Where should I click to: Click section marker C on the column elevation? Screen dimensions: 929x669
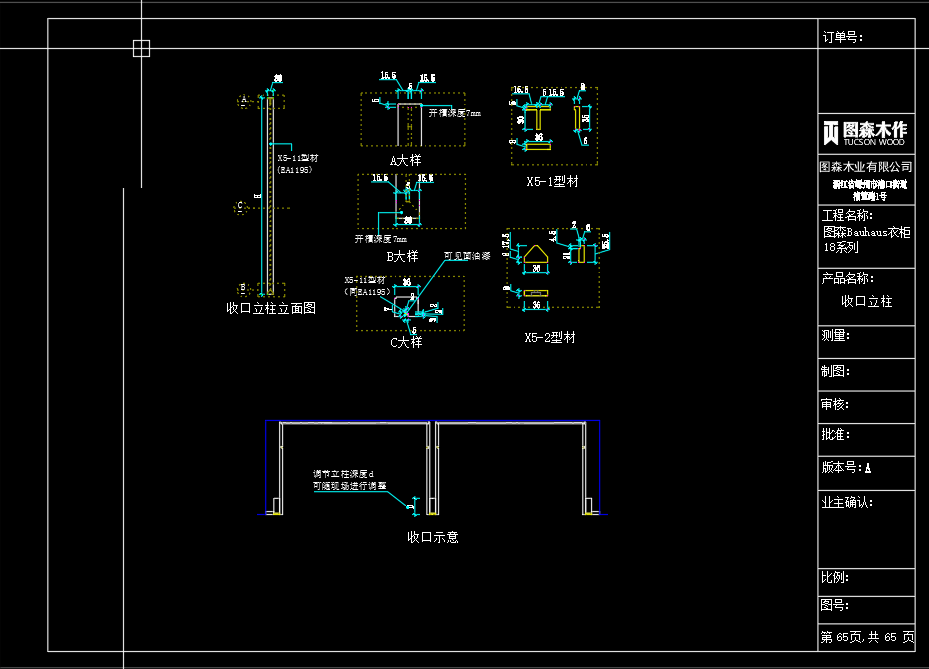tap(240, 207)
